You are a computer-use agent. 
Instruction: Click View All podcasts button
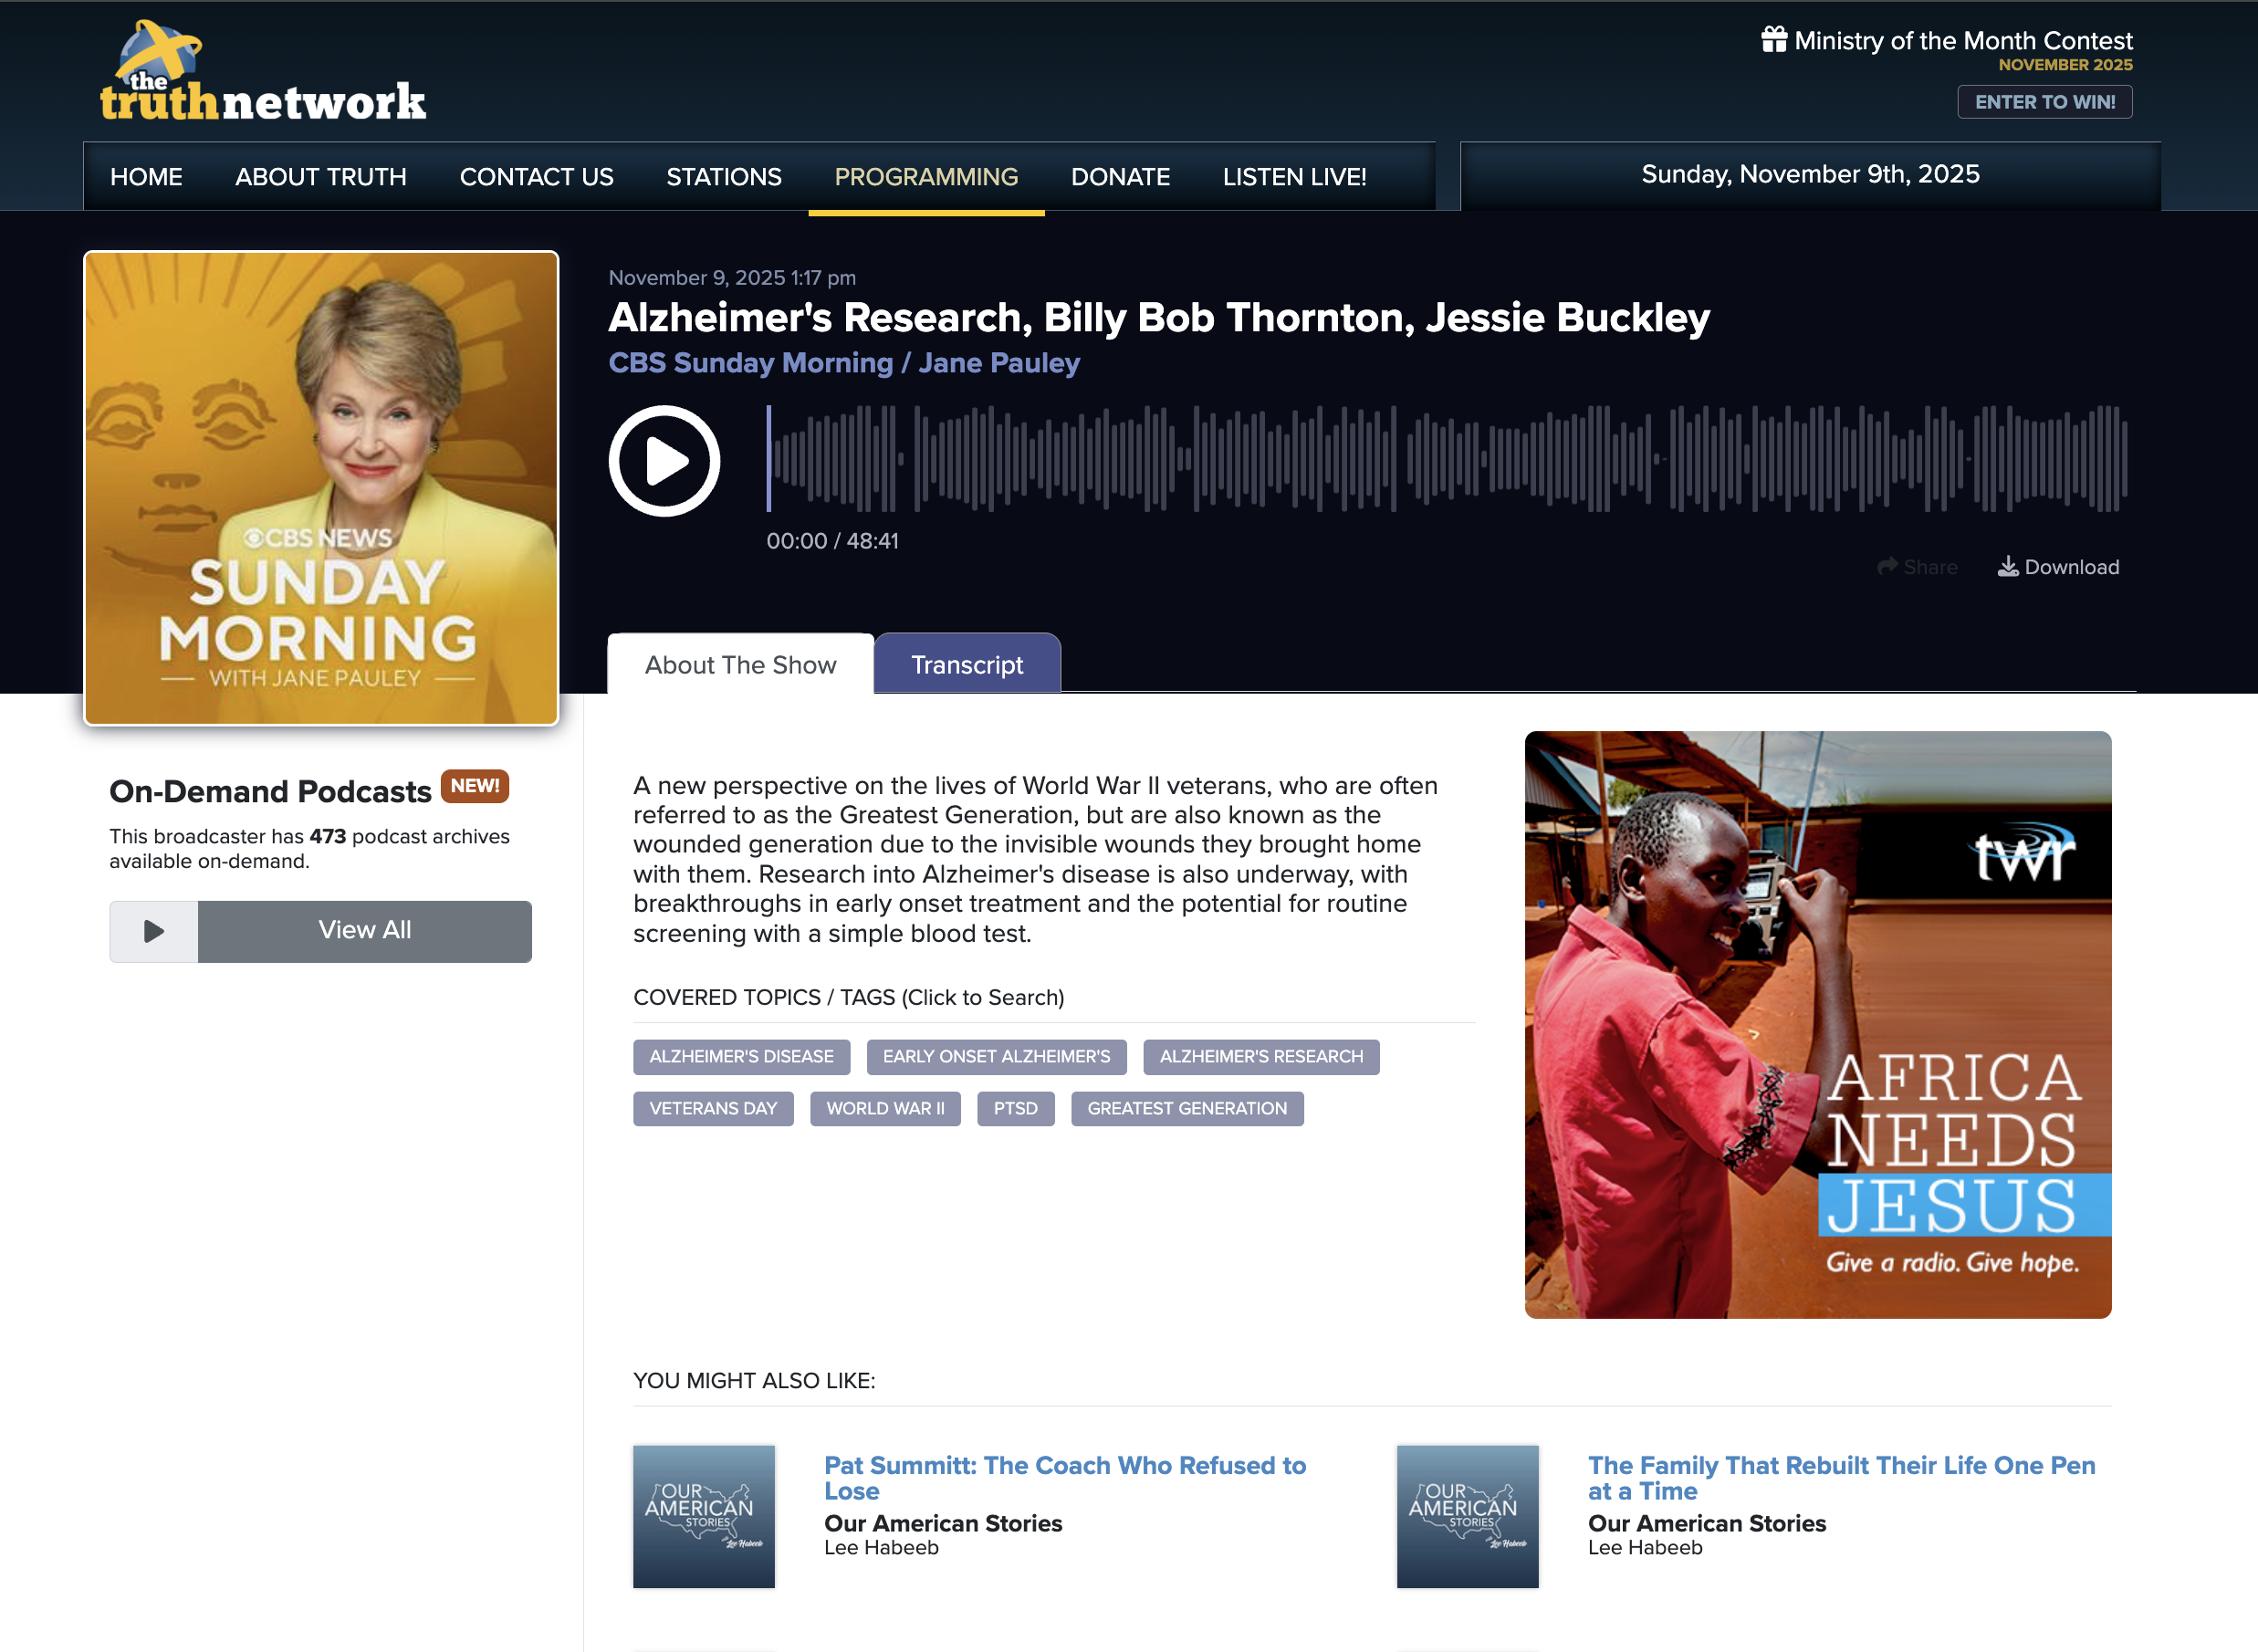(365, 931)
